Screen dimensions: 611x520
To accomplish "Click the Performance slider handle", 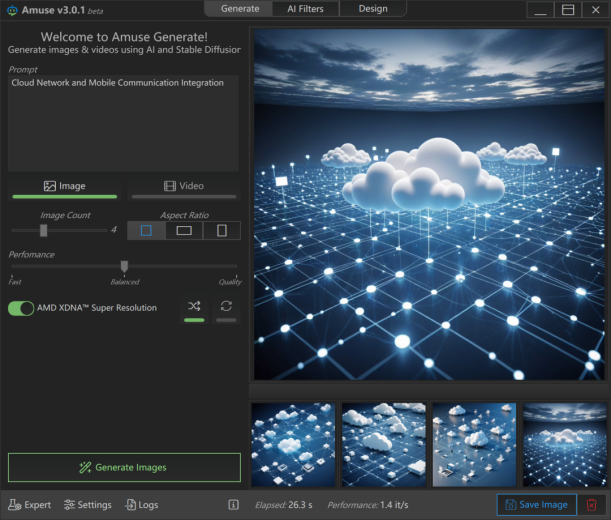I will 124,266.
